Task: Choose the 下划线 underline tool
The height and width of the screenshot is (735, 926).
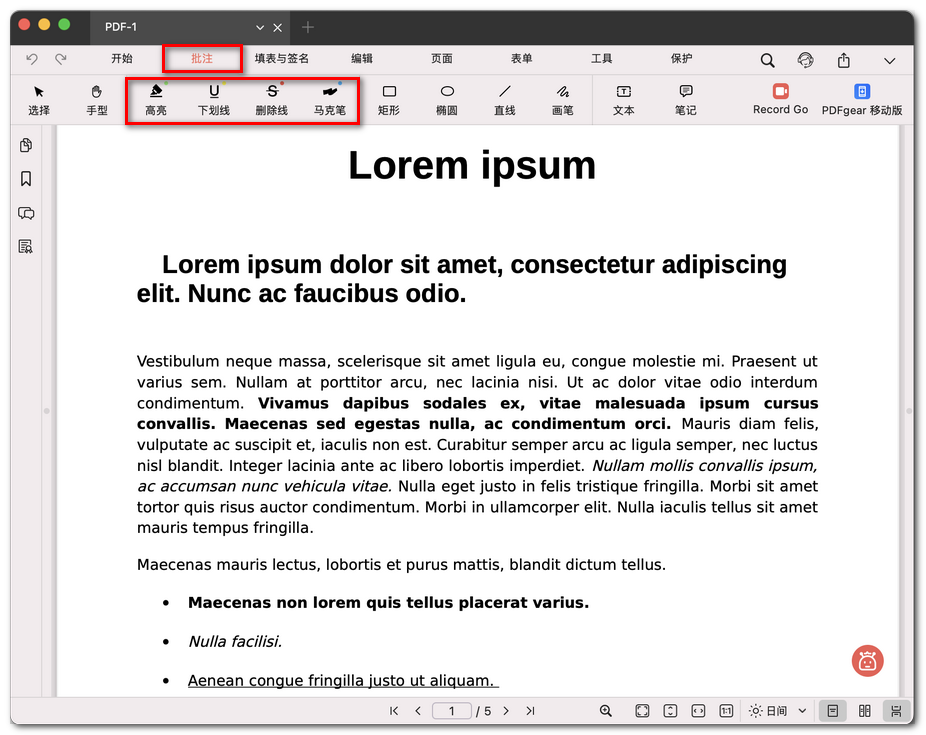Action: coord(214,100)
